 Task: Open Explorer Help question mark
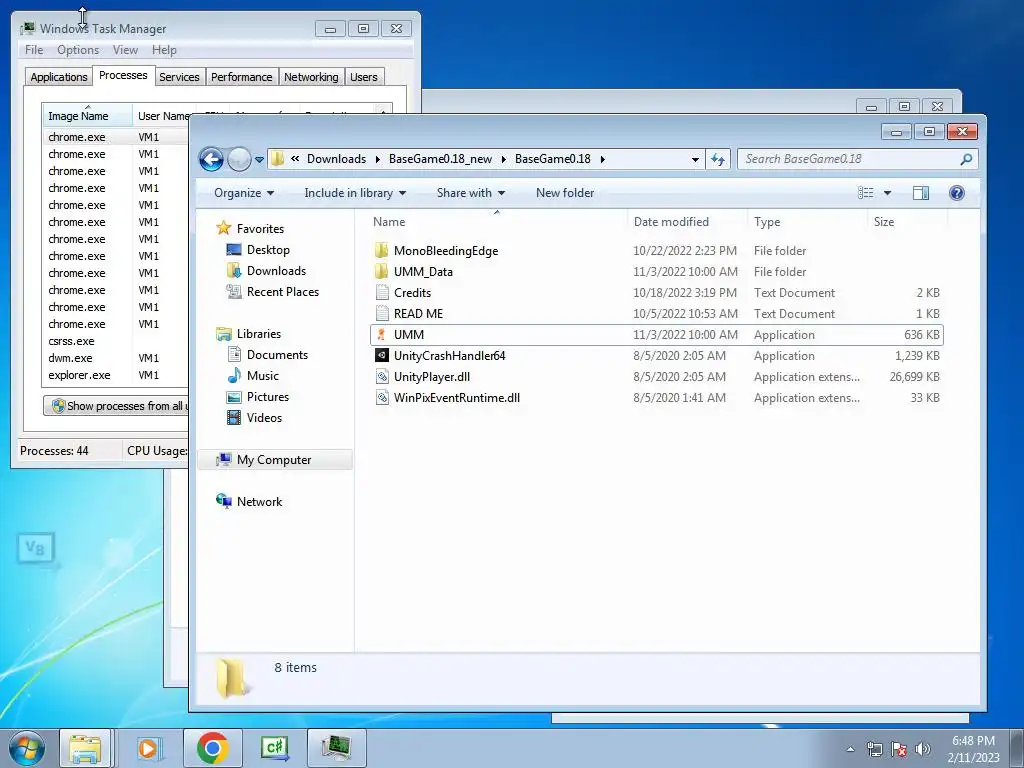pyautogui.click(x=957, y=193)
